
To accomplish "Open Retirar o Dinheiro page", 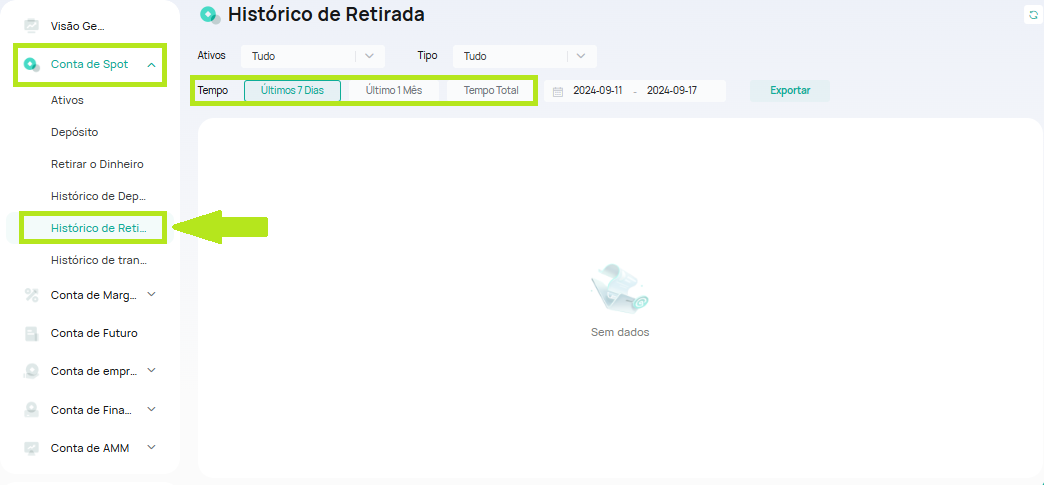I will 97,165.
